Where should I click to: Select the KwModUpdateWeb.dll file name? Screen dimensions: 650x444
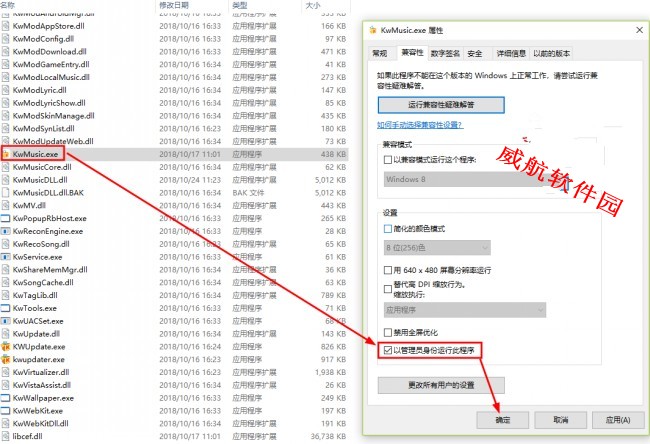coord(53,141)
